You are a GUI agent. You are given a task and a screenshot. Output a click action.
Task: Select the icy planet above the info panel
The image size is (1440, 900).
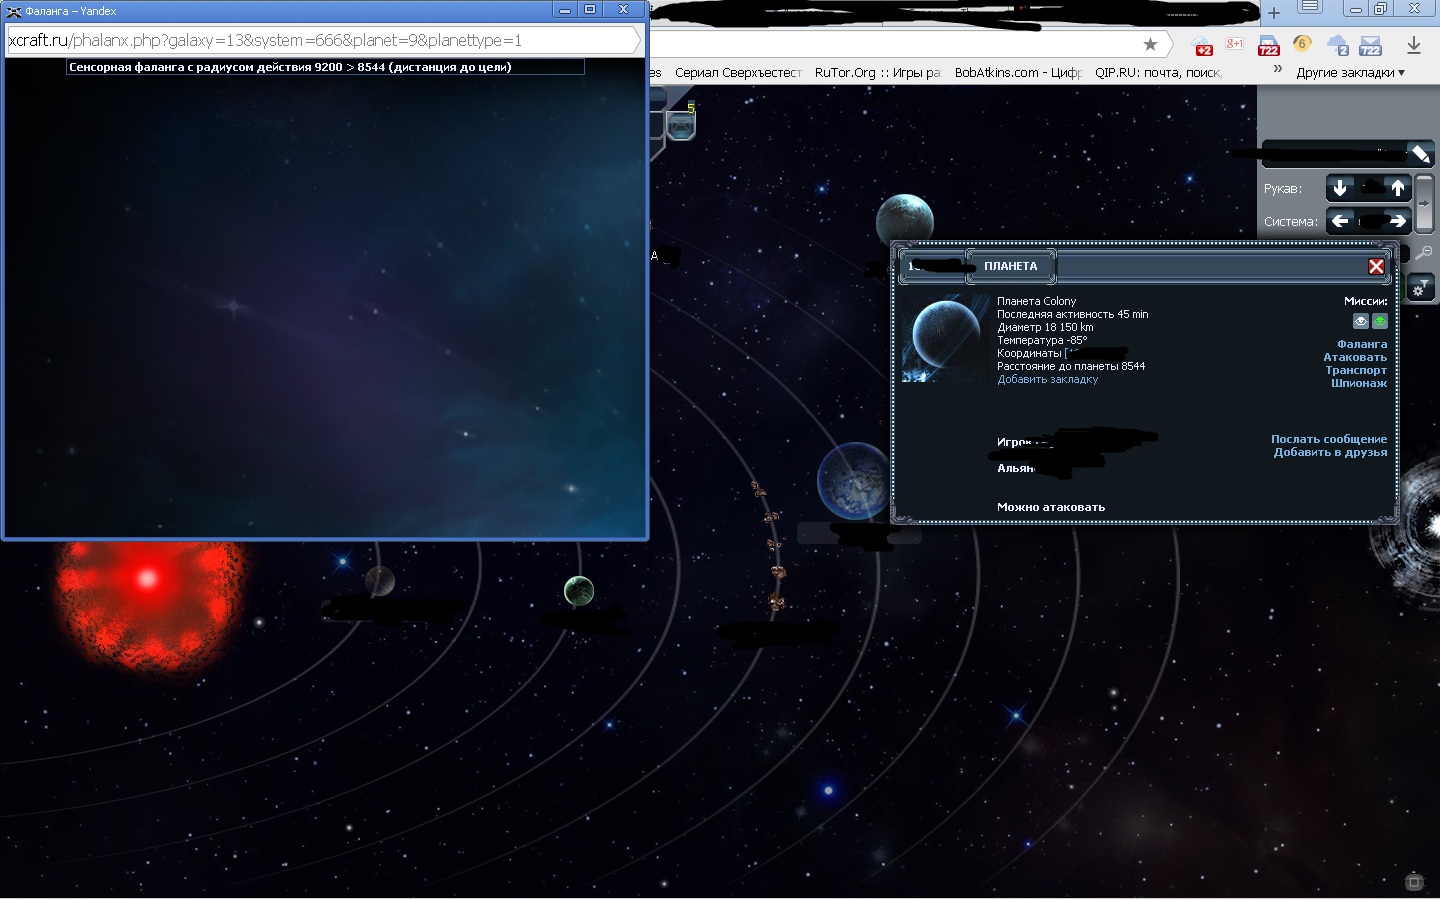[x=905, y=218]
